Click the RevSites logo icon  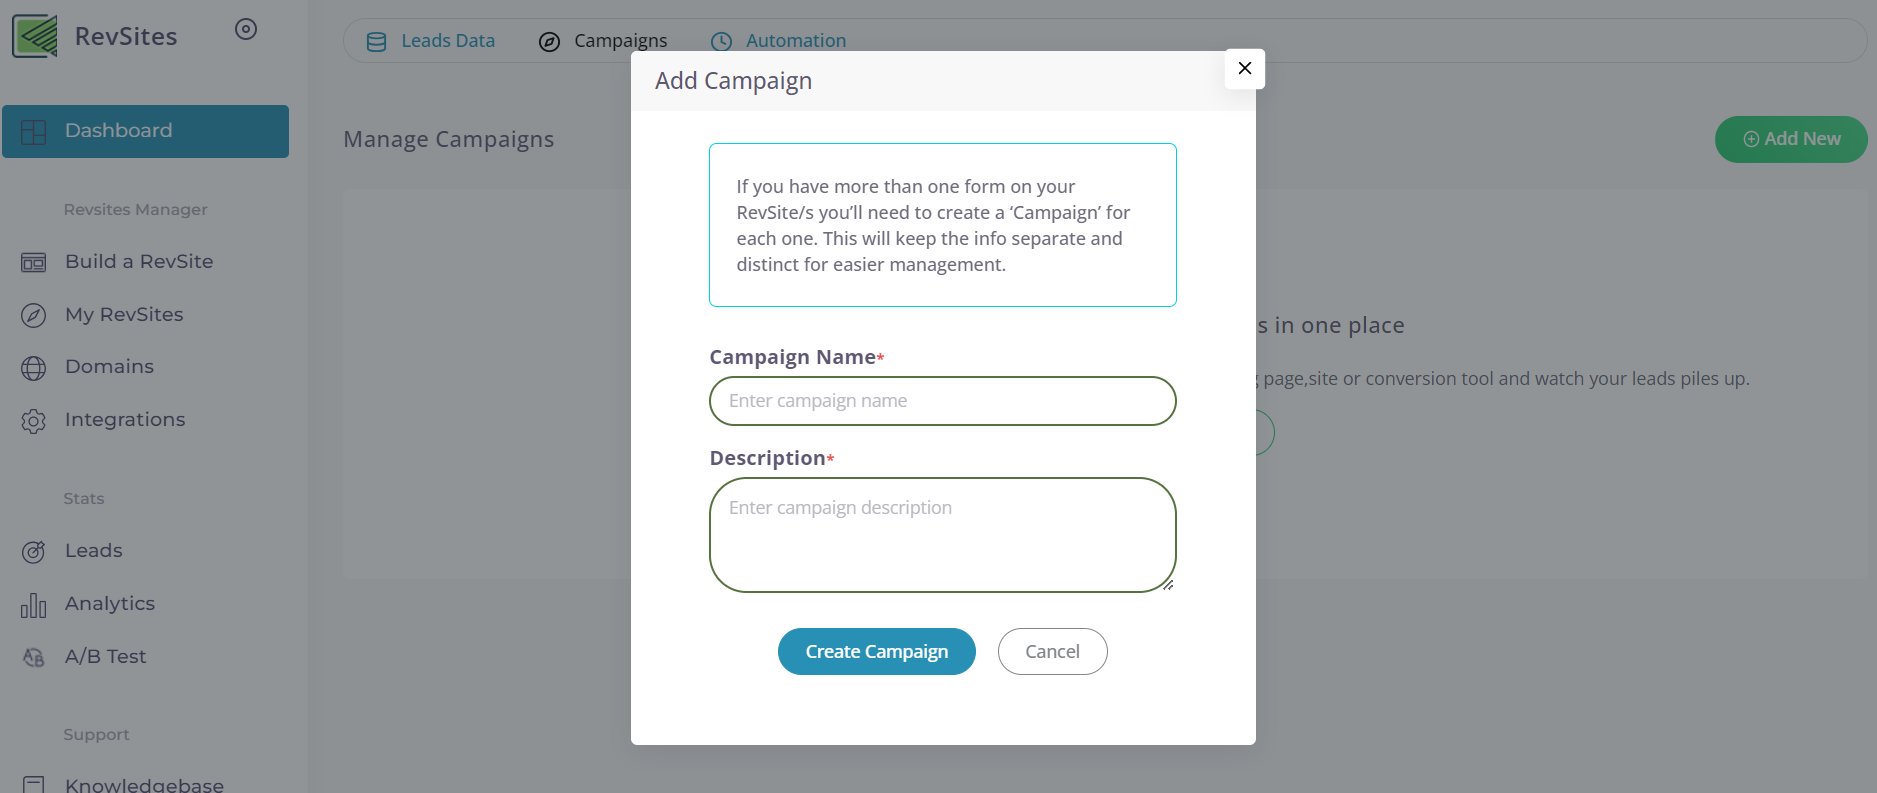[32, 34]
